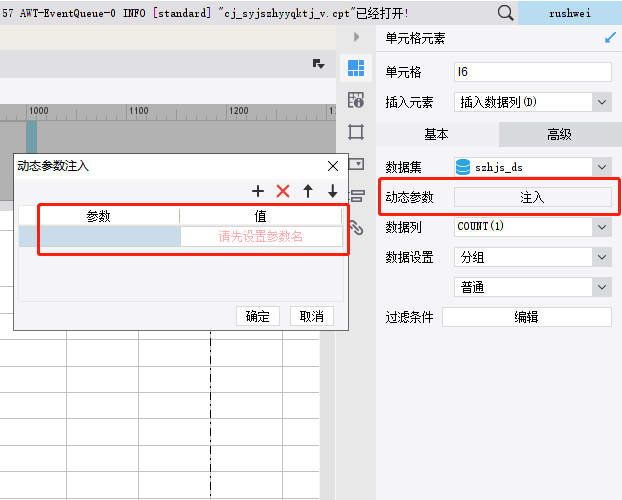This screenshot has height=500, width=622.
Task: Confirm with the 确定 button
Action: pyautogui.click(x=258, y=316)
